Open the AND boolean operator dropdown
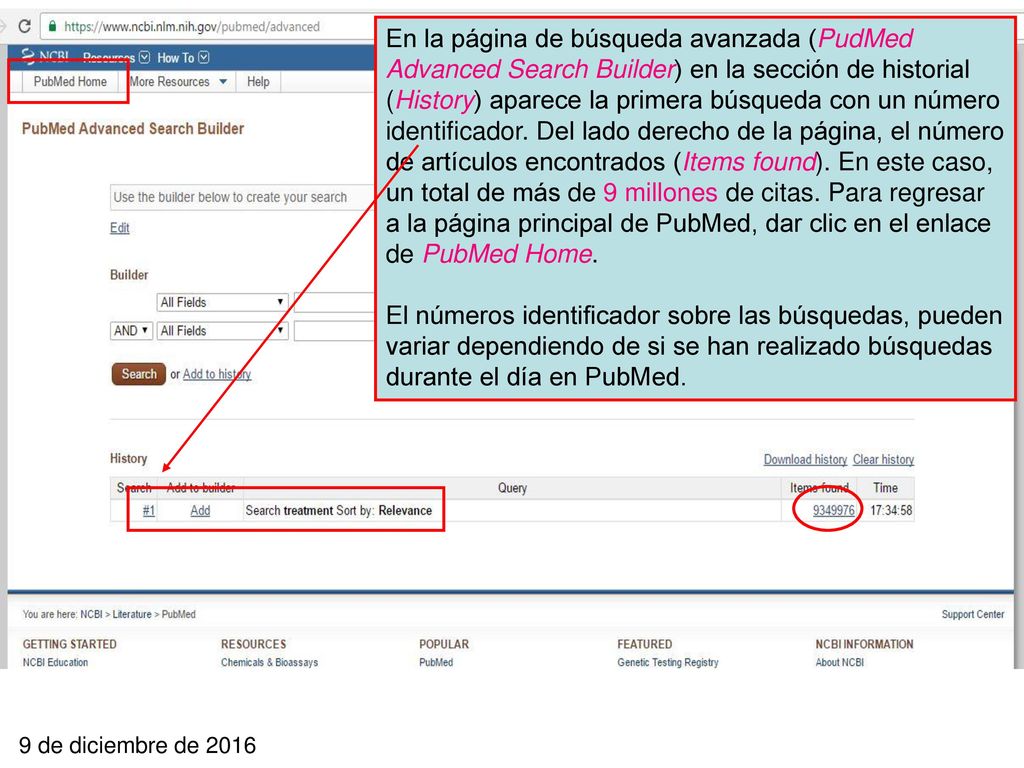 [131, 330]
